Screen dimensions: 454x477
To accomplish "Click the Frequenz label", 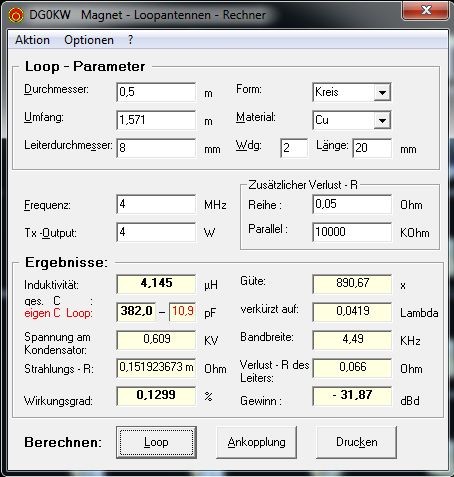I will [47, 205].
